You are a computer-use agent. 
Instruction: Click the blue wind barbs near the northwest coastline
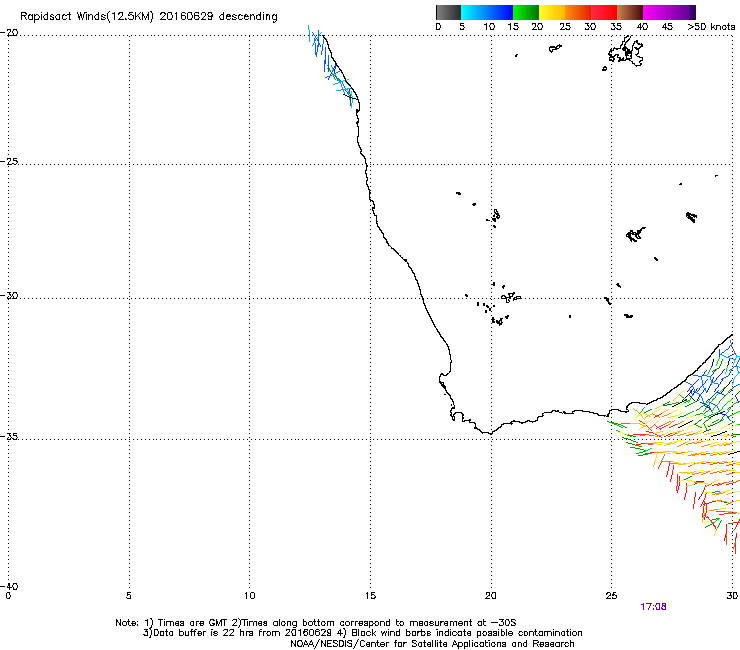point(330,66)
